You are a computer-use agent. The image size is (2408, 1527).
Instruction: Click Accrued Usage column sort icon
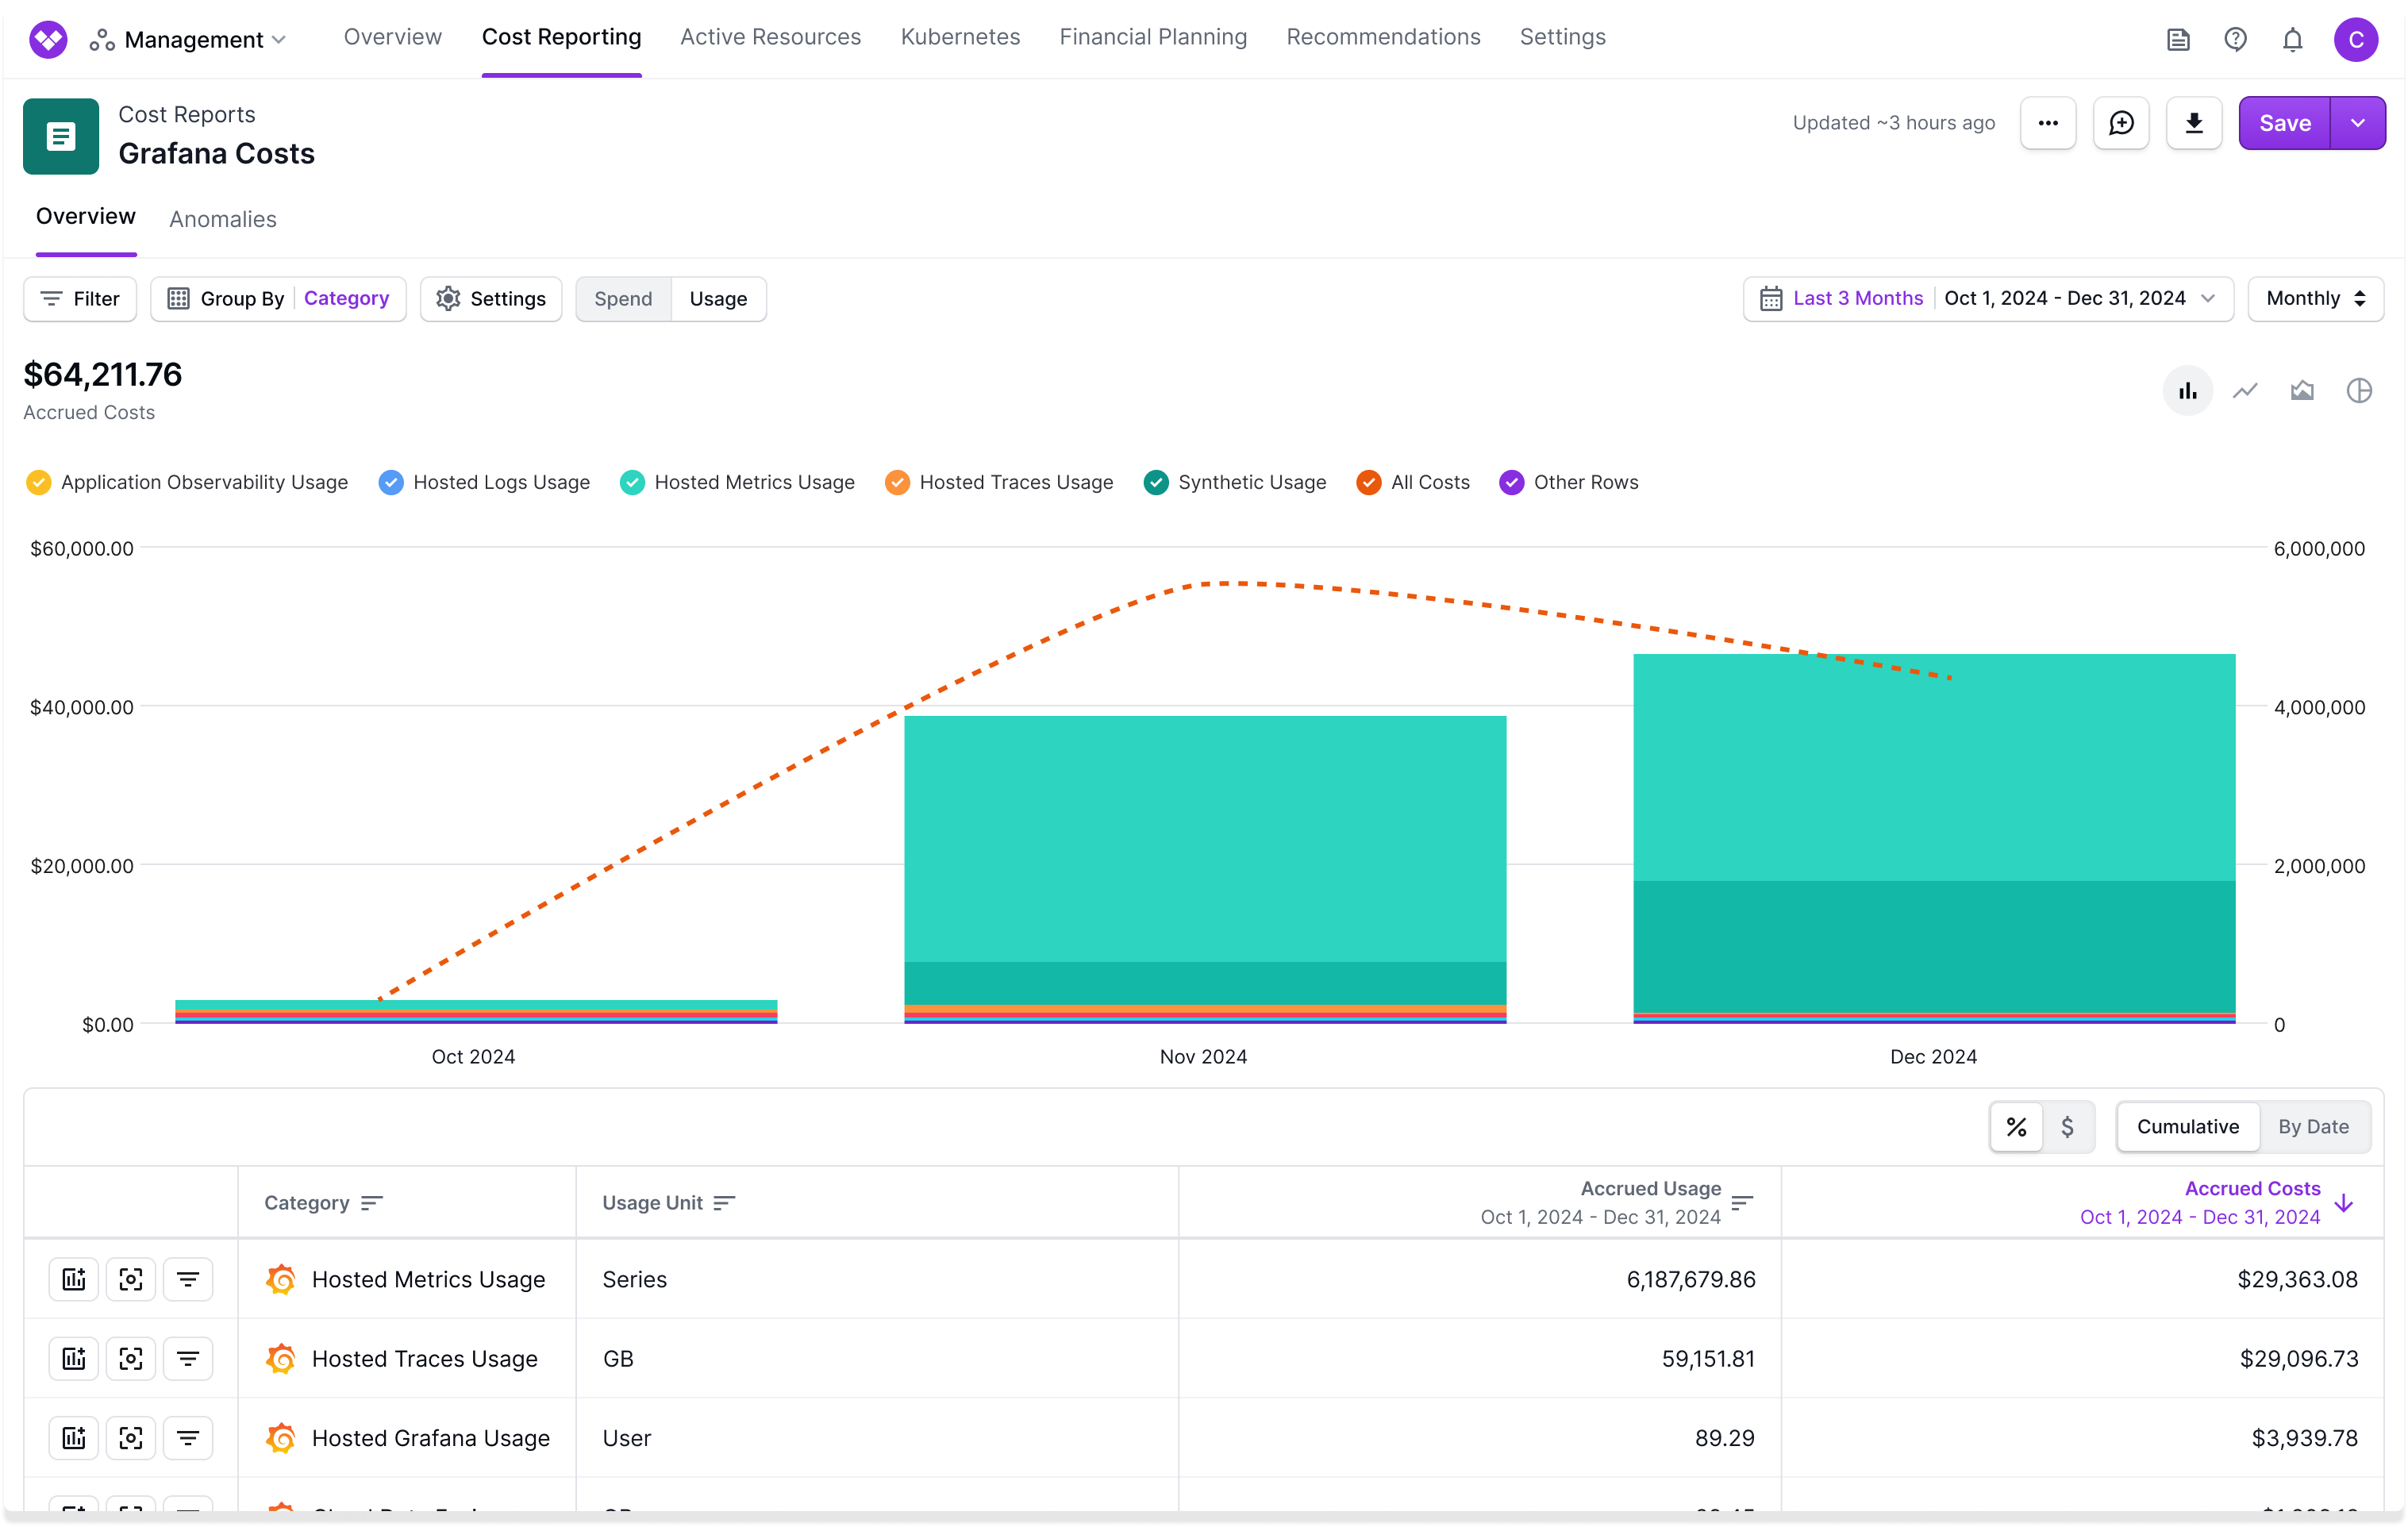tap(1742, 1203)
